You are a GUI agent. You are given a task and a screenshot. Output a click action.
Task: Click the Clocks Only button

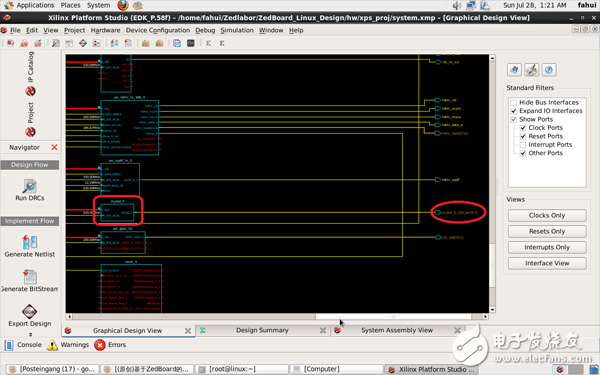(547, 215)
